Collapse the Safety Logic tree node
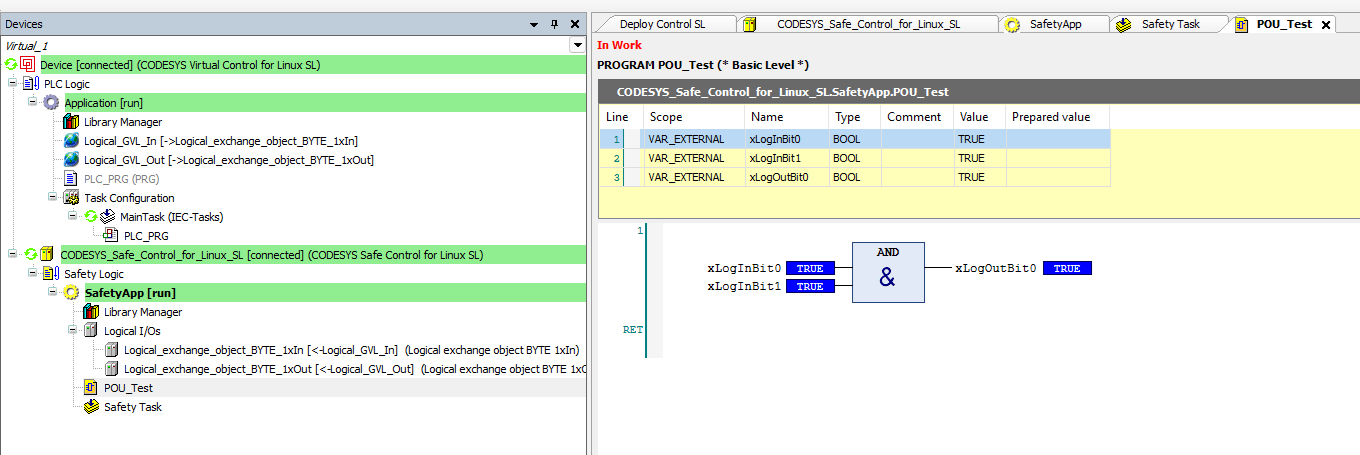This screenshot has height=455, width=1360. click(32, 274)
